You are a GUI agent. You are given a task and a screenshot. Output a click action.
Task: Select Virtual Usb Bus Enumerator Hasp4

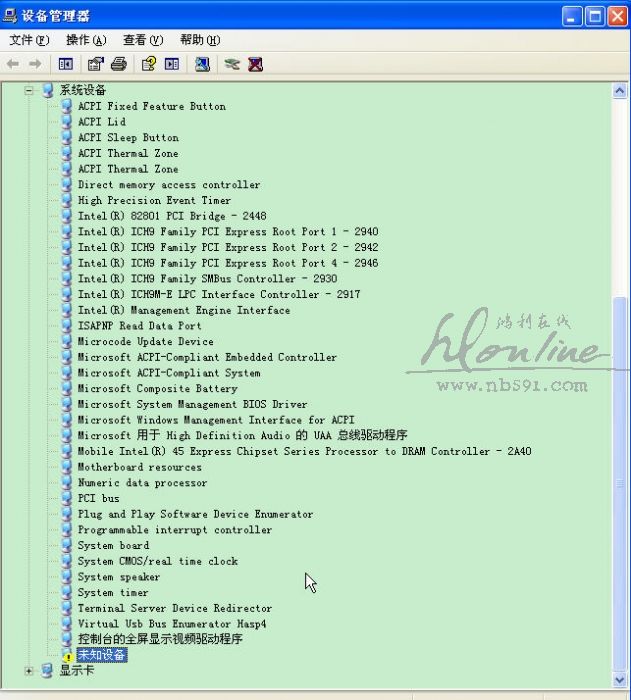point(171,624)
